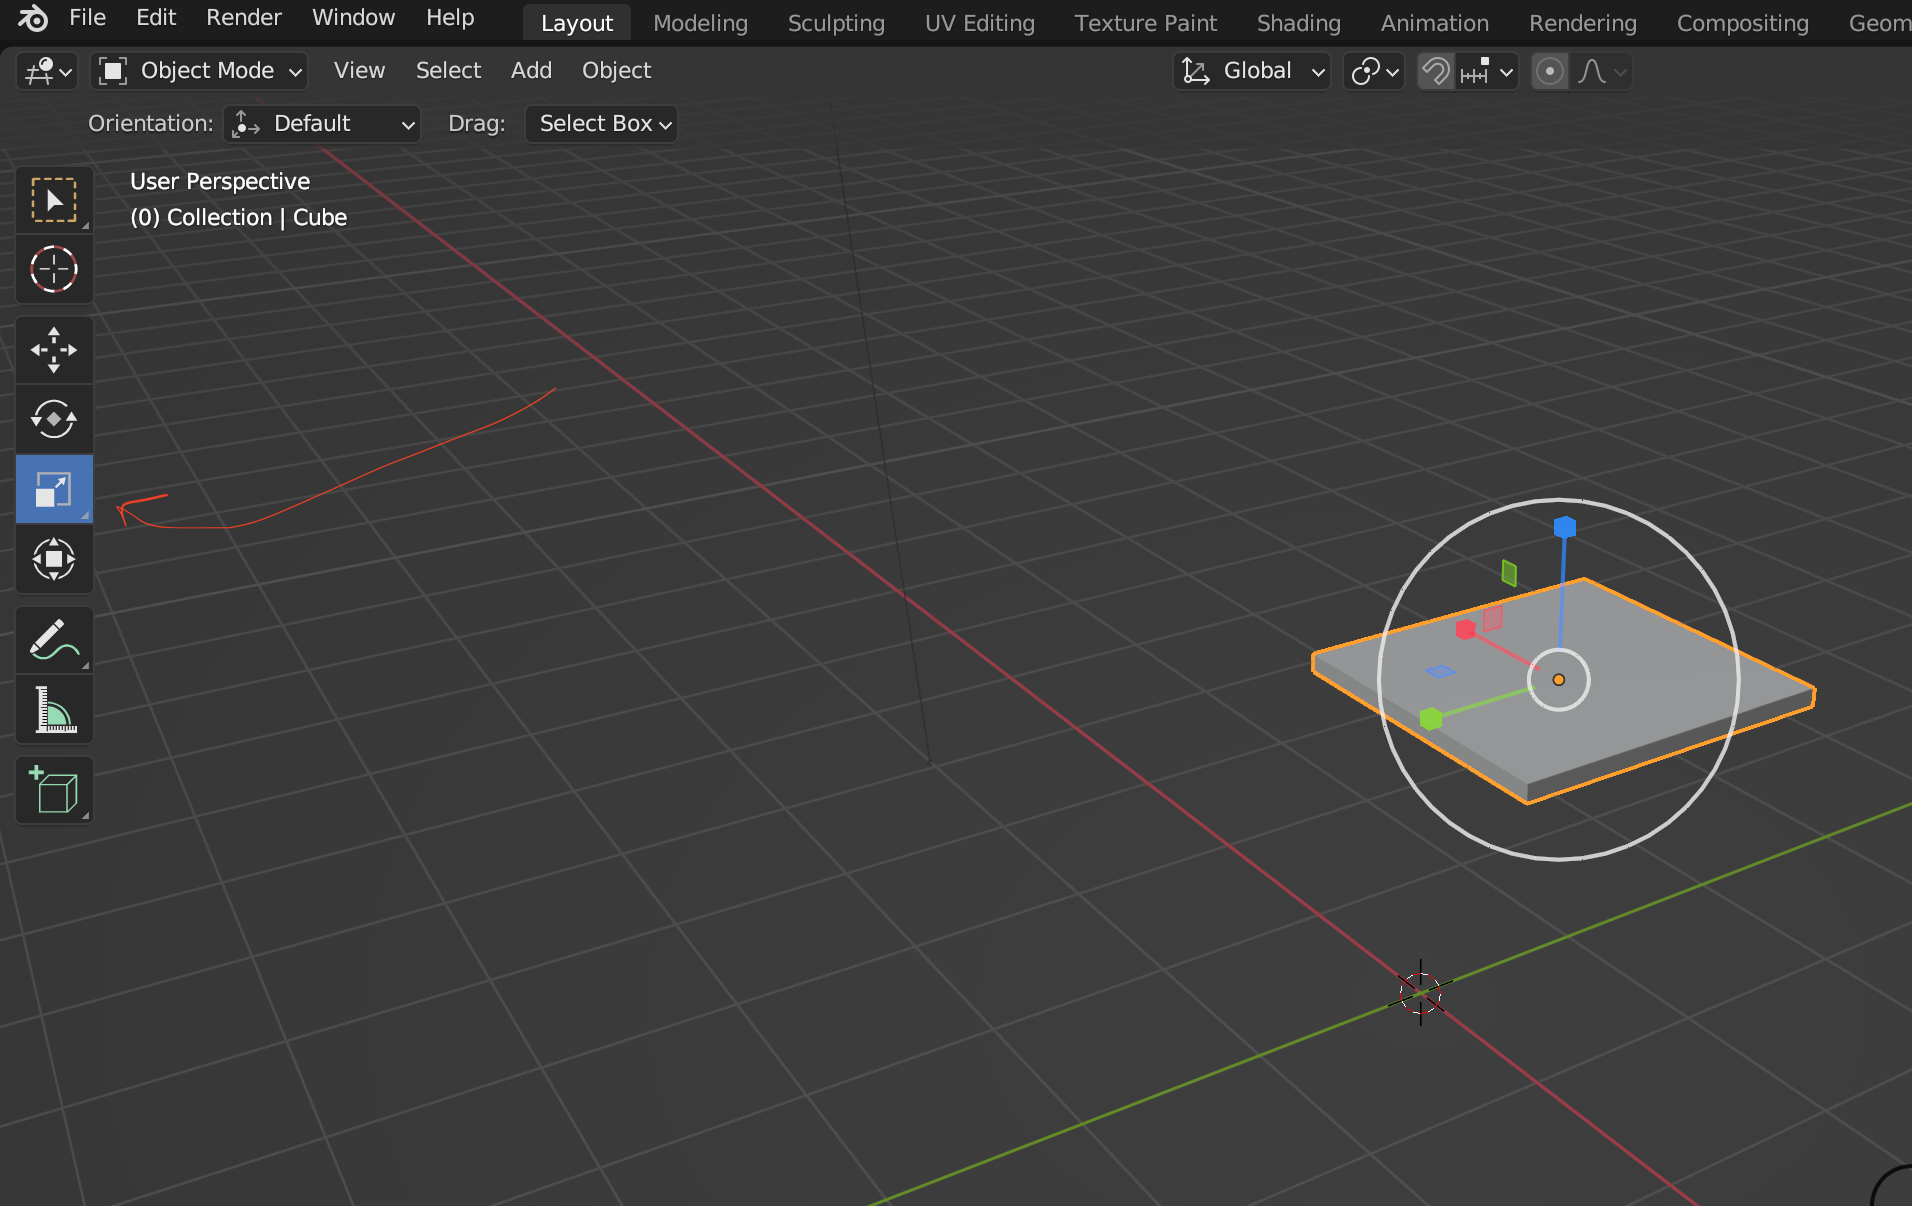This screenshot has height=1206, width=1912.
Task: Open the snapping options dropdown
Action: click(x=1486, y=71)
